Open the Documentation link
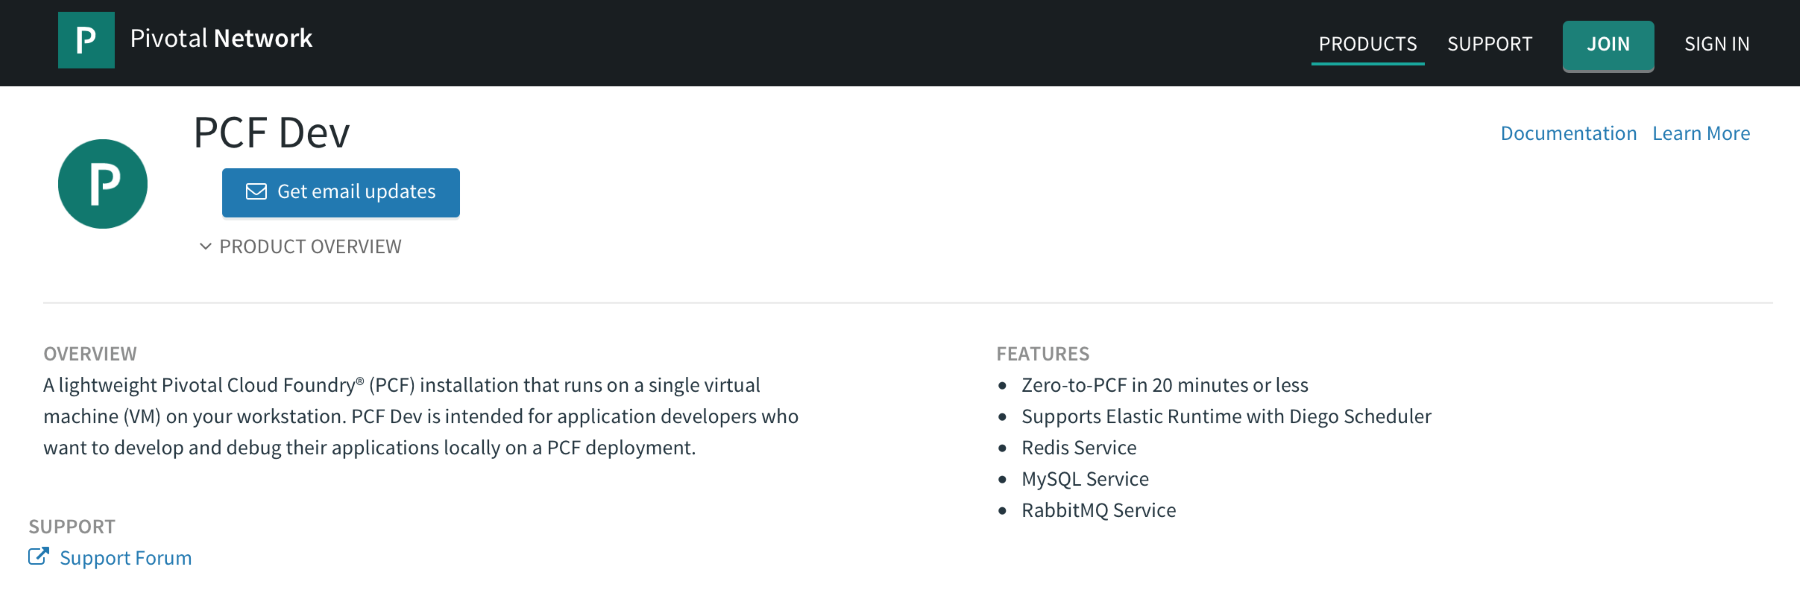The height and width of the screenshot is (602, 1800). tap(1568, 133)
